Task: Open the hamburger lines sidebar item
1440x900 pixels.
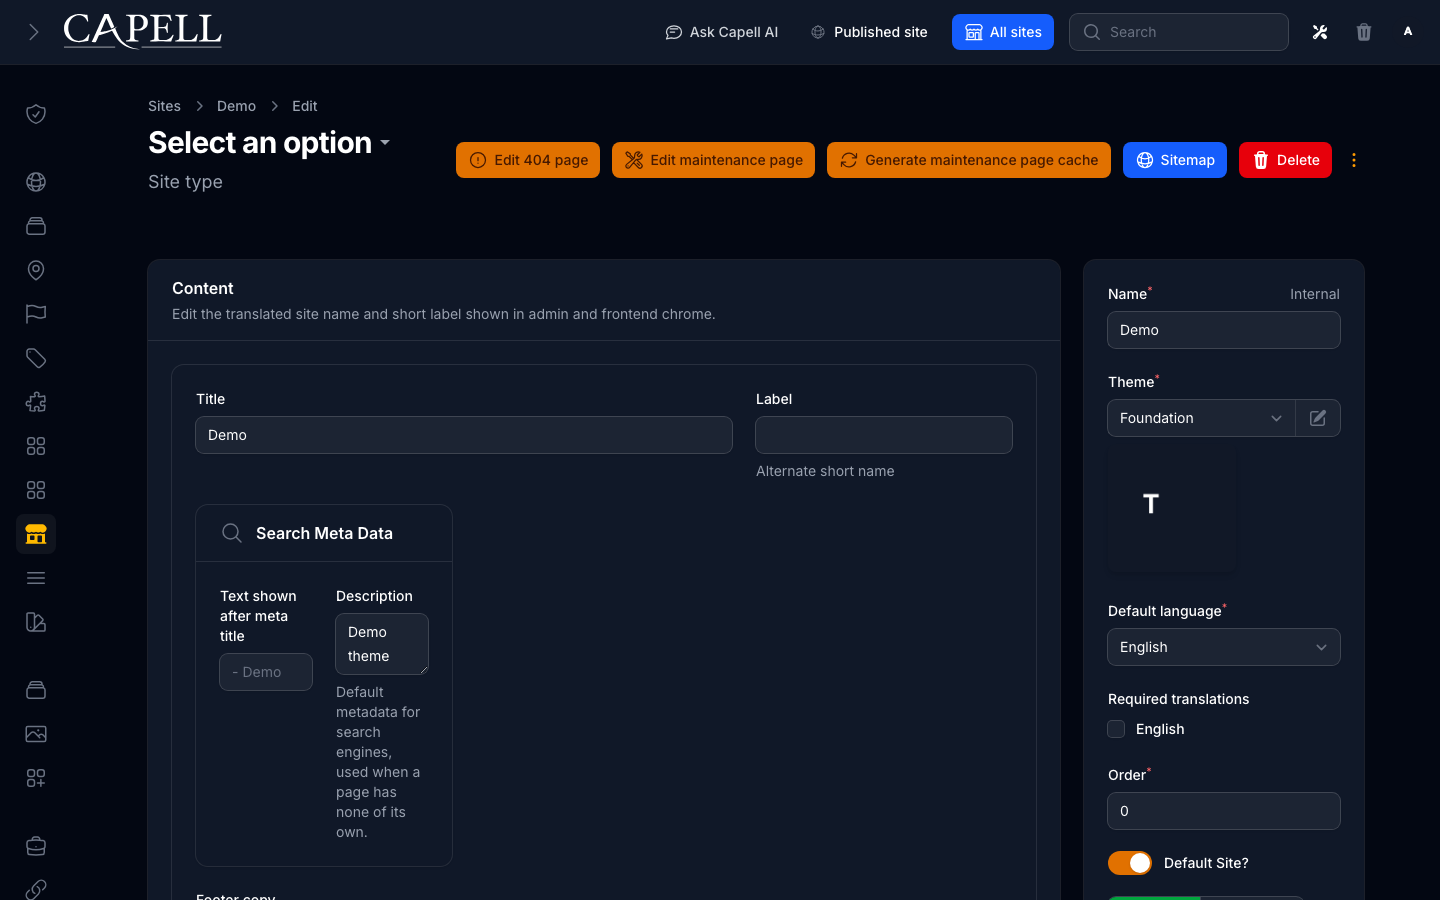Action: tap(36, 578)
